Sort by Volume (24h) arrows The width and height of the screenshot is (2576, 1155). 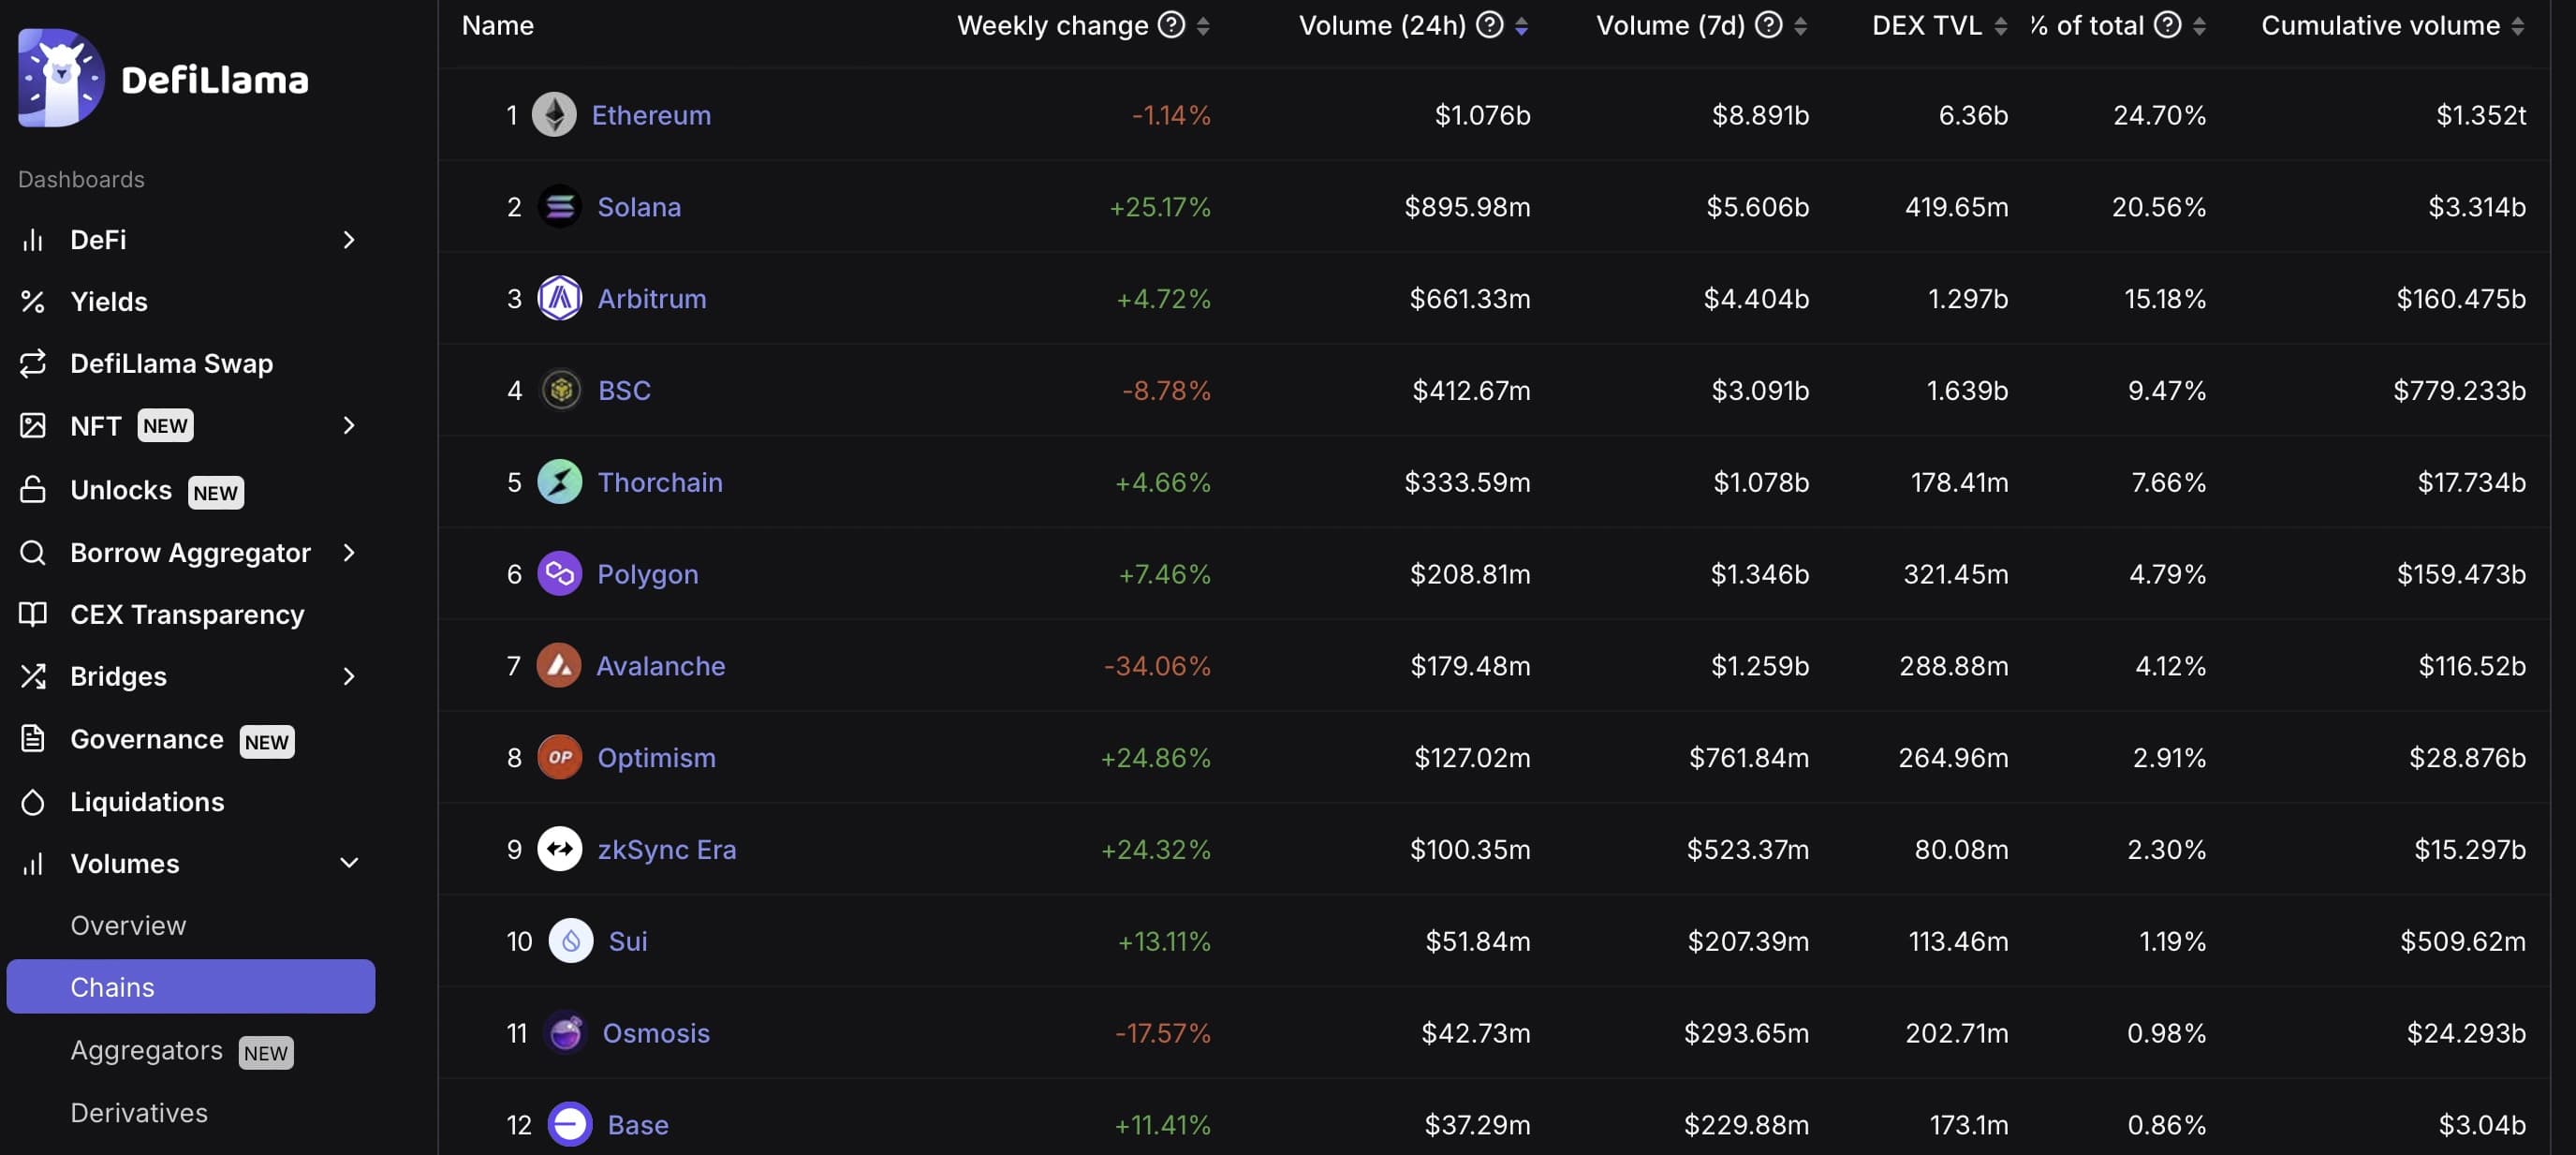click(x=1521, y=26)
